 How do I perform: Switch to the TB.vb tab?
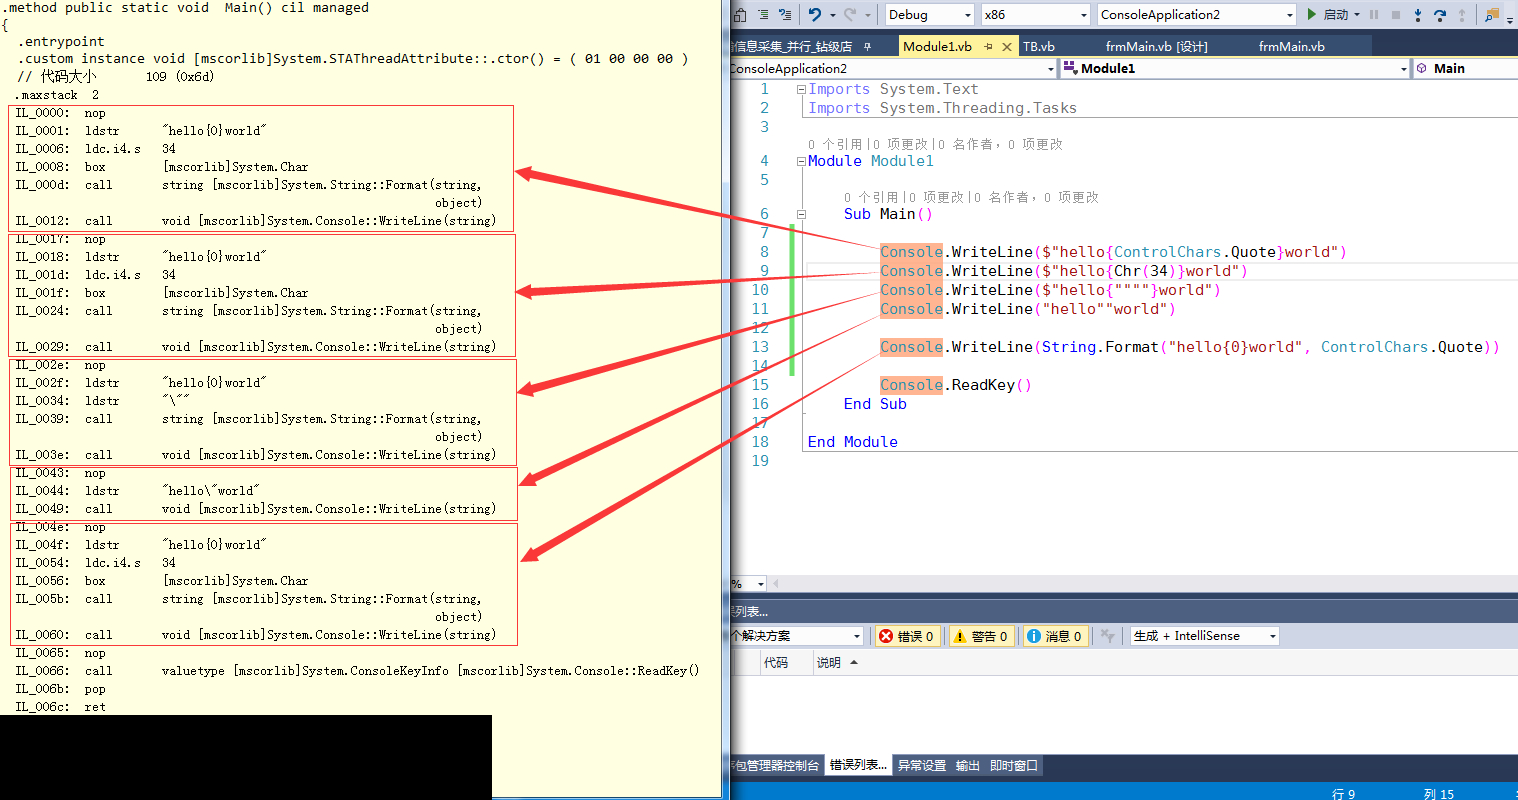coord(1038,46)
